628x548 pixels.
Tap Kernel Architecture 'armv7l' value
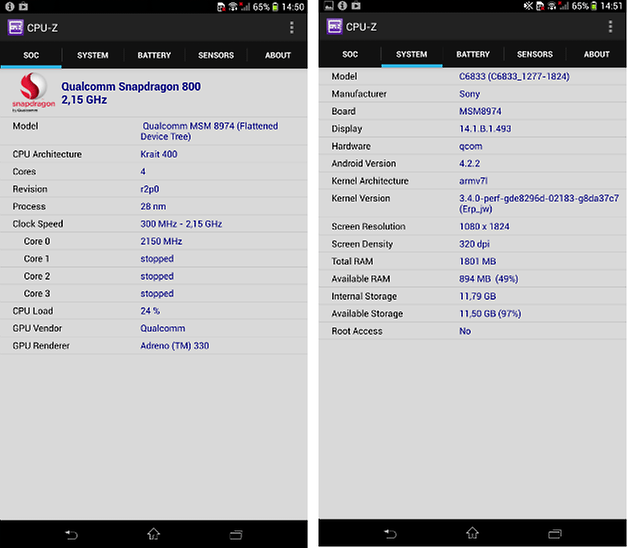point(473,181)
